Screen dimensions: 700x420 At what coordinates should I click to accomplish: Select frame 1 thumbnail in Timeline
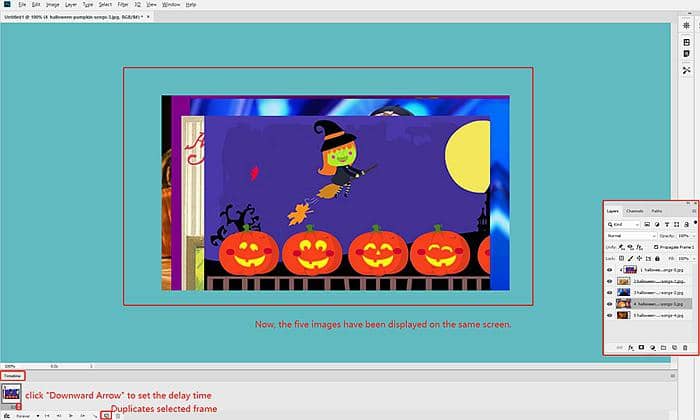11,394
